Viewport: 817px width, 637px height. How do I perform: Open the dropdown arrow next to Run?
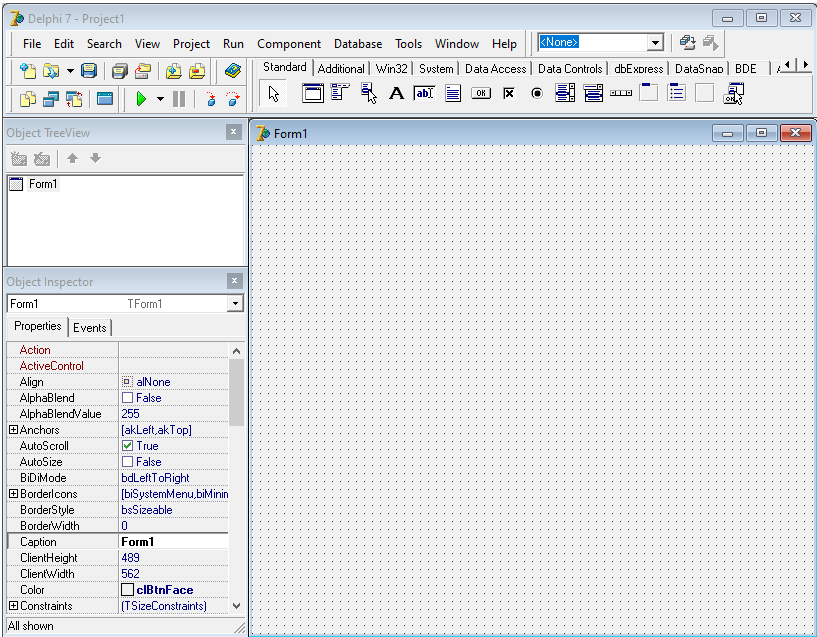coord(160,98)
